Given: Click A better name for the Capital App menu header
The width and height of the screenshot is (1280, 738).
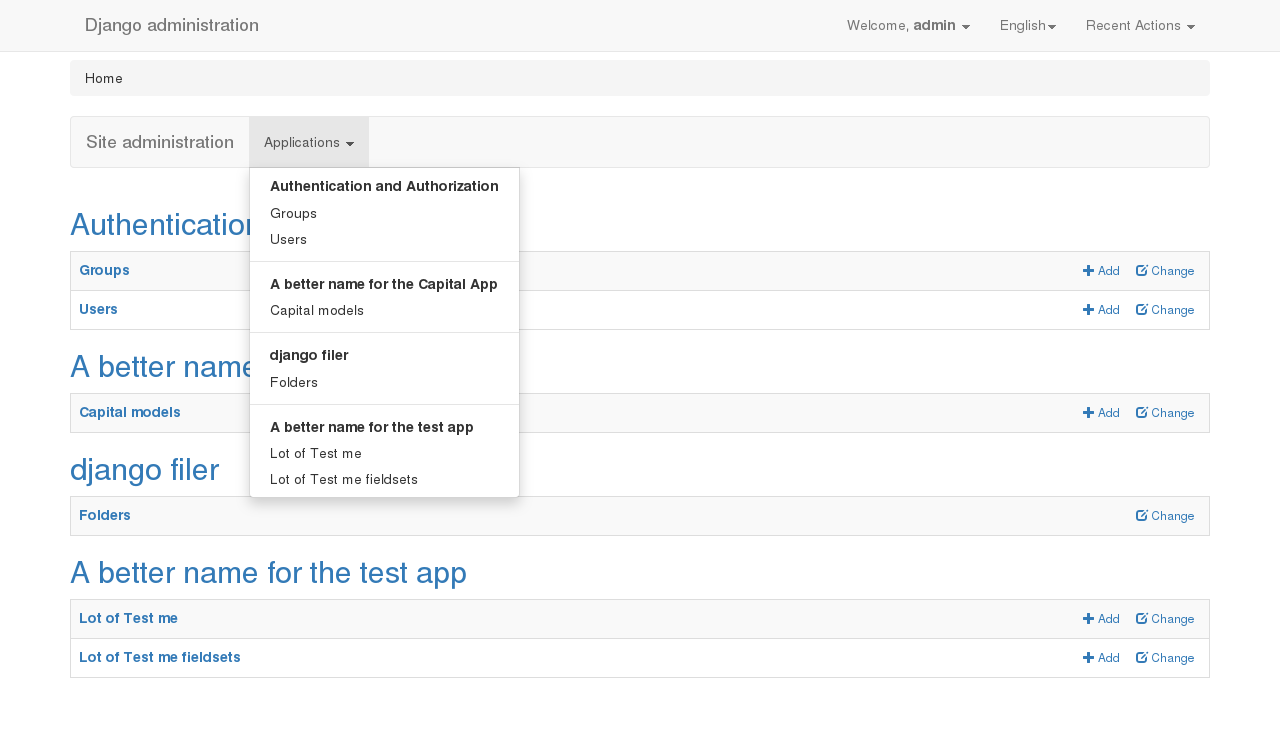Looking at the screenshot, I should 384,284.
